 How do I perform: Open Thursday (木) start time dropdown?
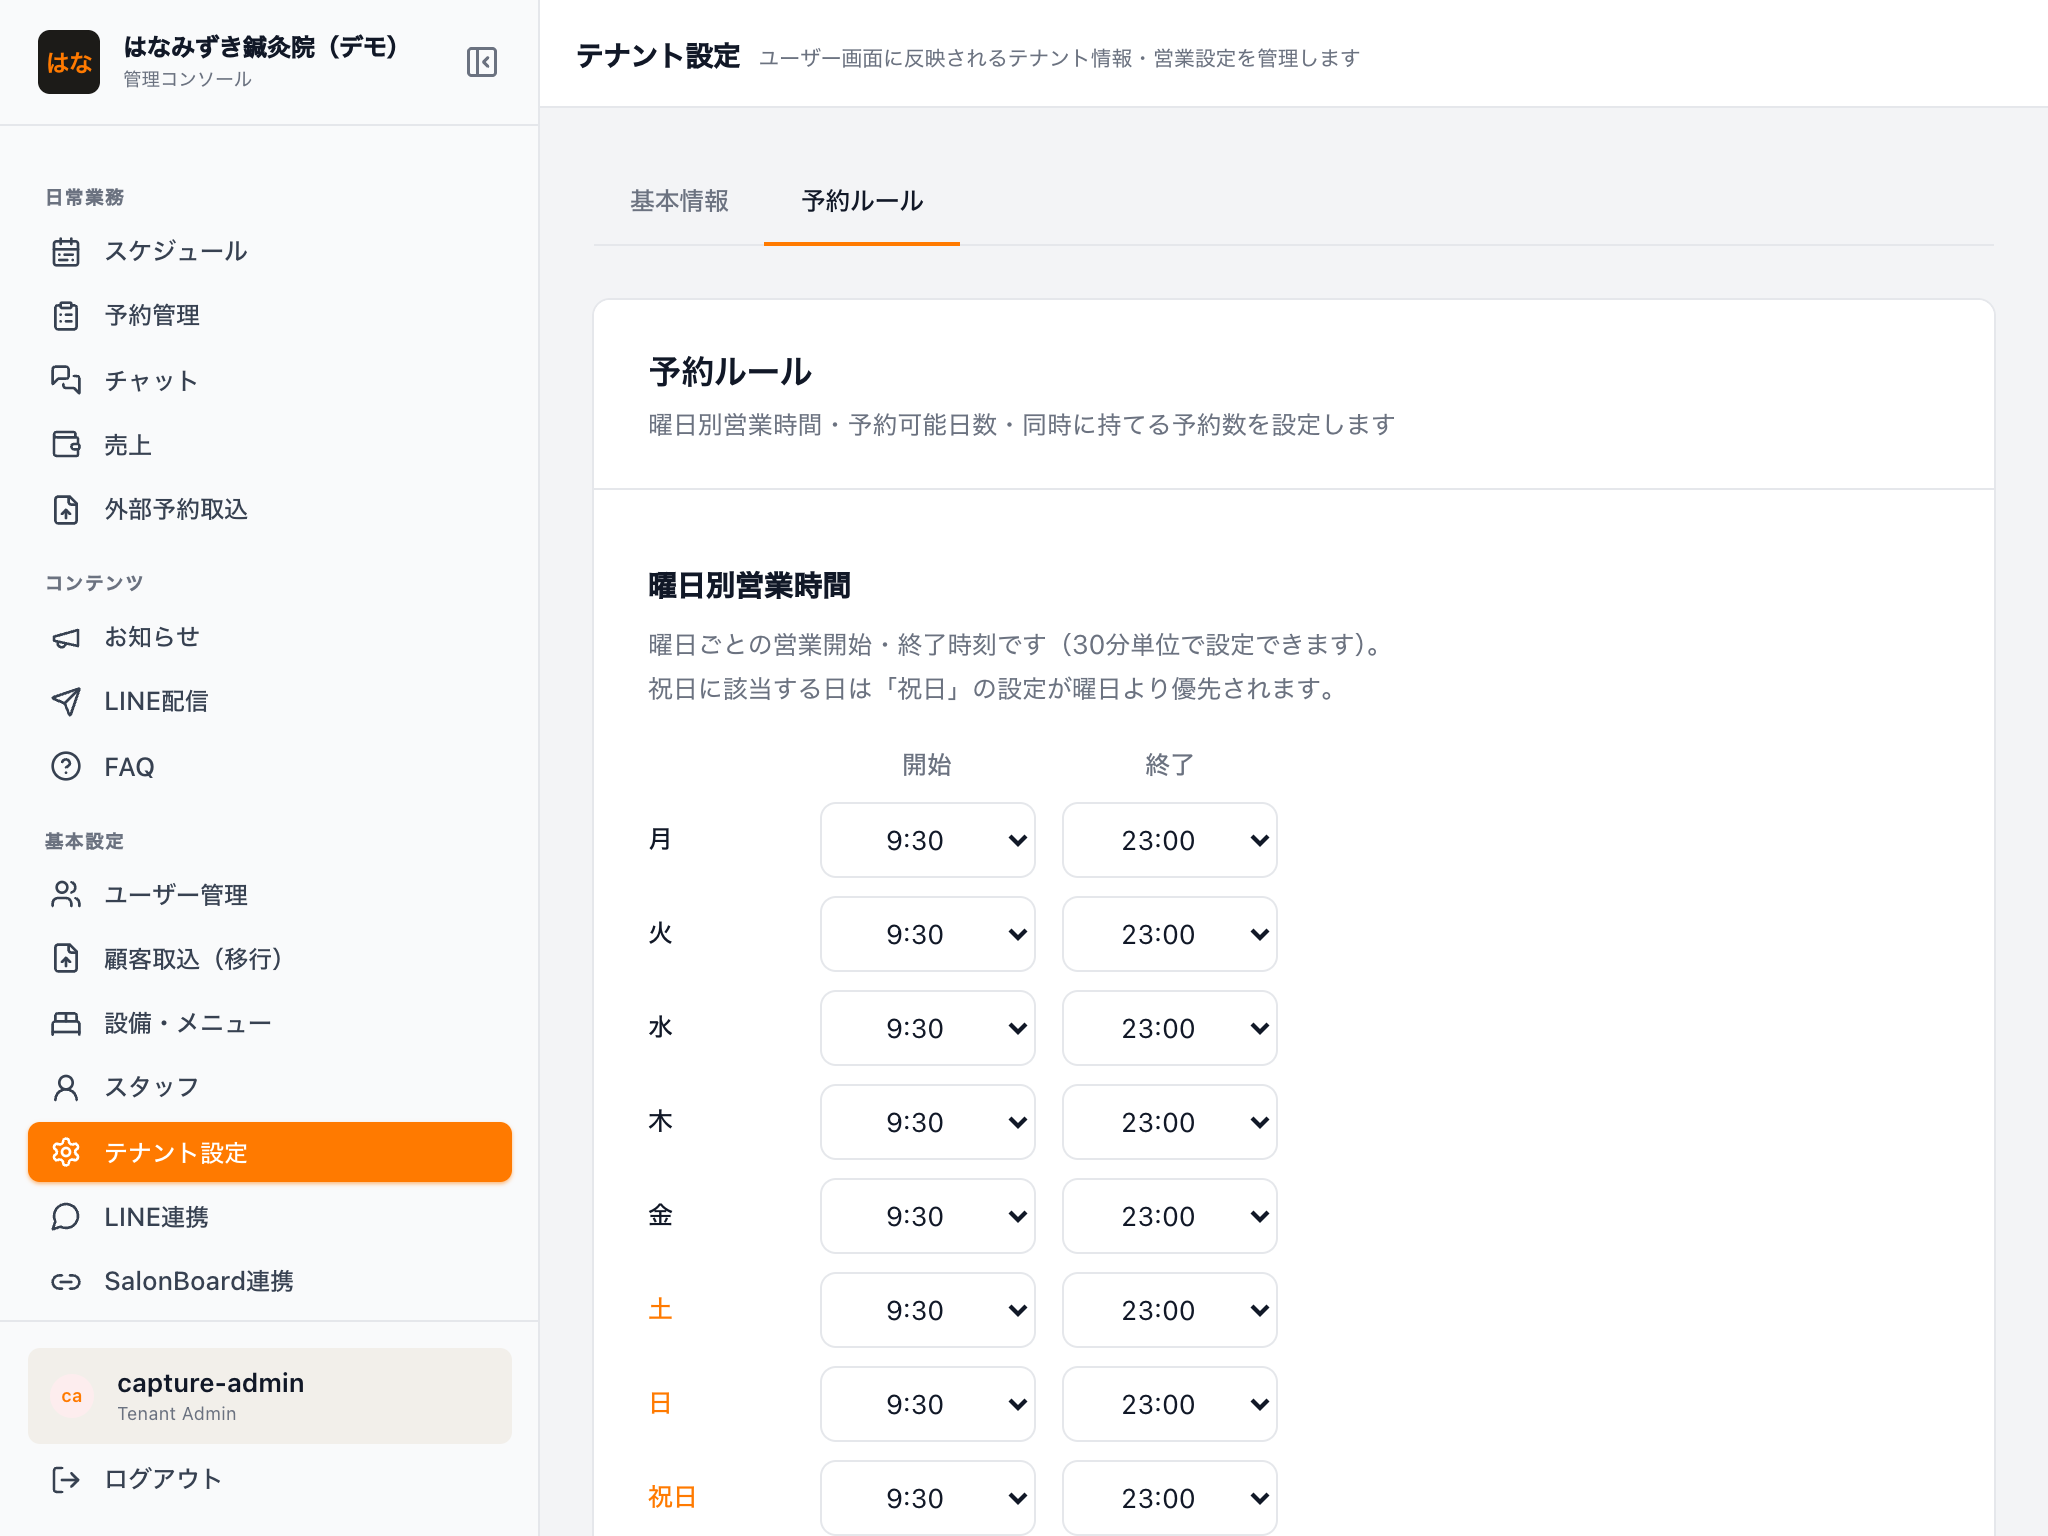click(928, 1122)
